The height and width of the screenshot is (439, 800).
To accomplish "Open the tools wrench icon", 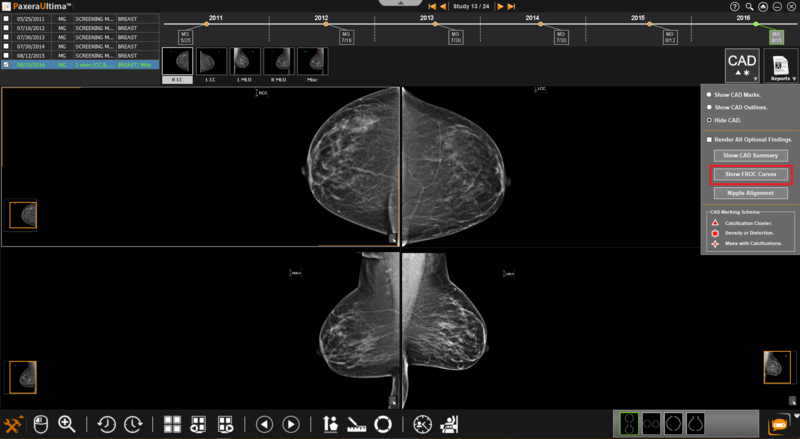I will [14, 424].
